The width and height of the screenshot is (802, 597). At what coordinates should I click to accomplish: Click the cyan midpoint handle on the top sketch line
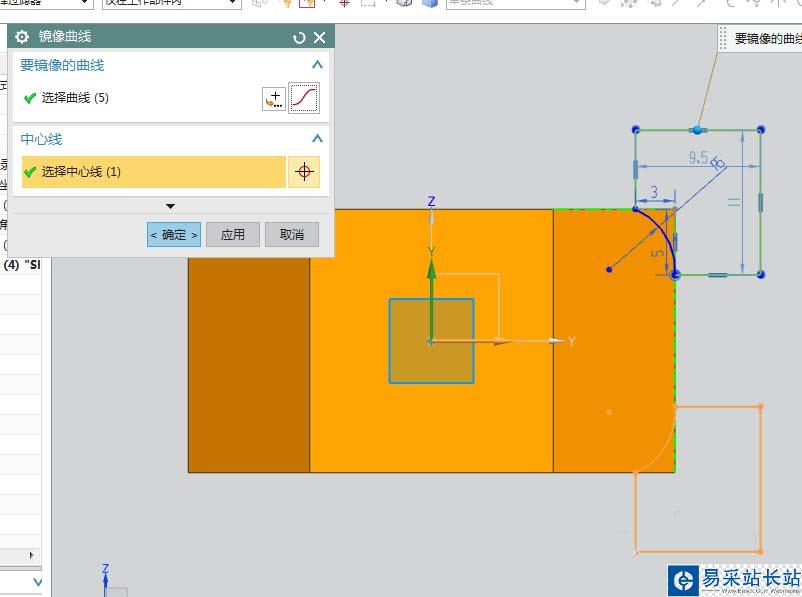698,130
